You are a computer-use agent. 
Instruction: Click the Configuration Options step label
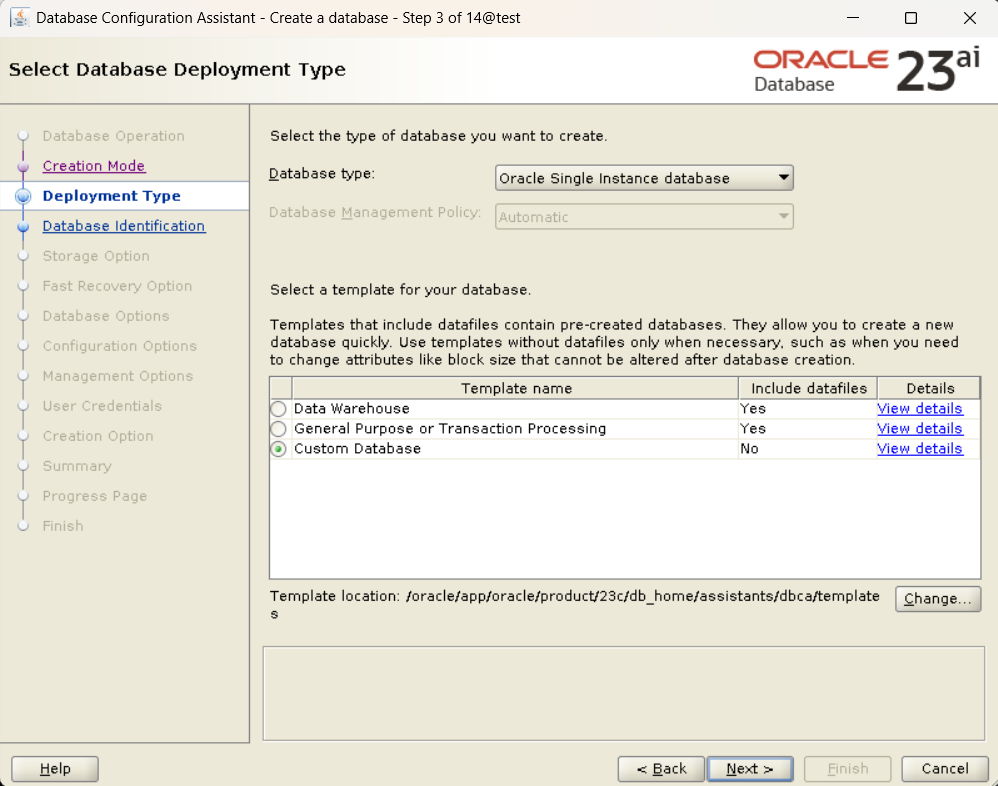click(x=120, y=346)
